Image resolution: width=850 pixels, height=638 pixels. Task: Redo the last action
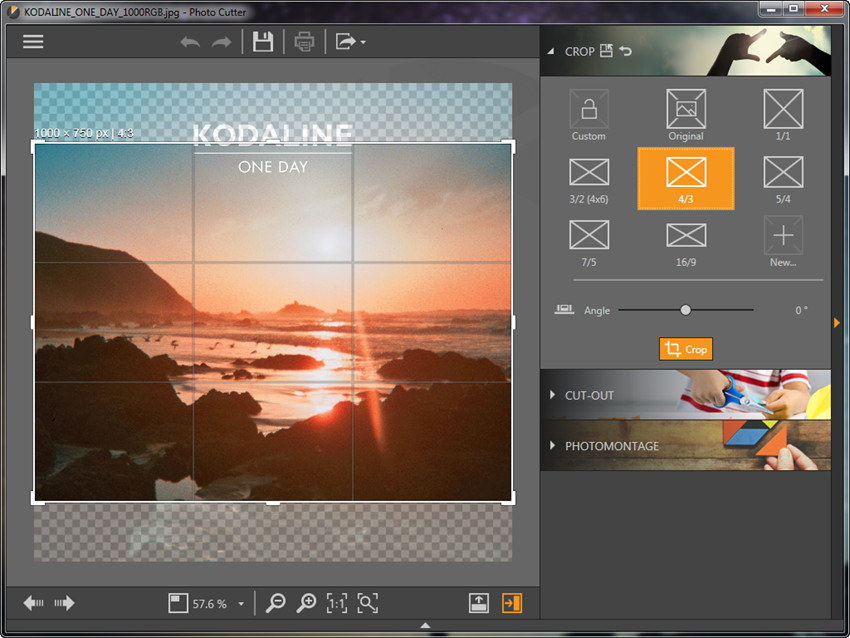click(221, 42)
